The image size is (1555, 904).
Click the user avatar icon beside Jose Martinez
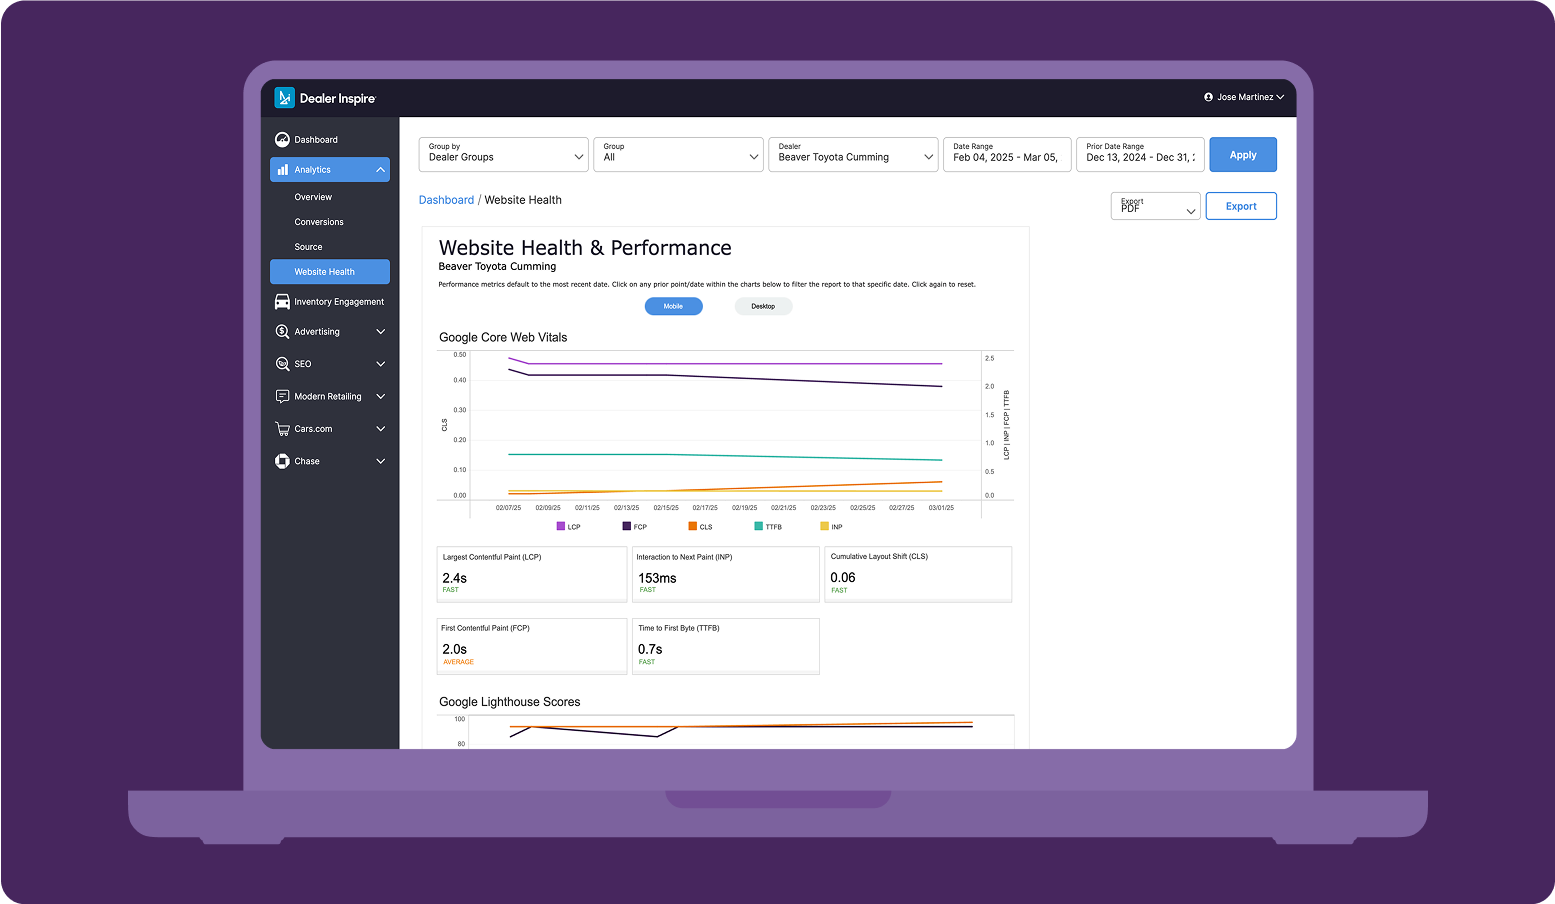point(1208,97)
